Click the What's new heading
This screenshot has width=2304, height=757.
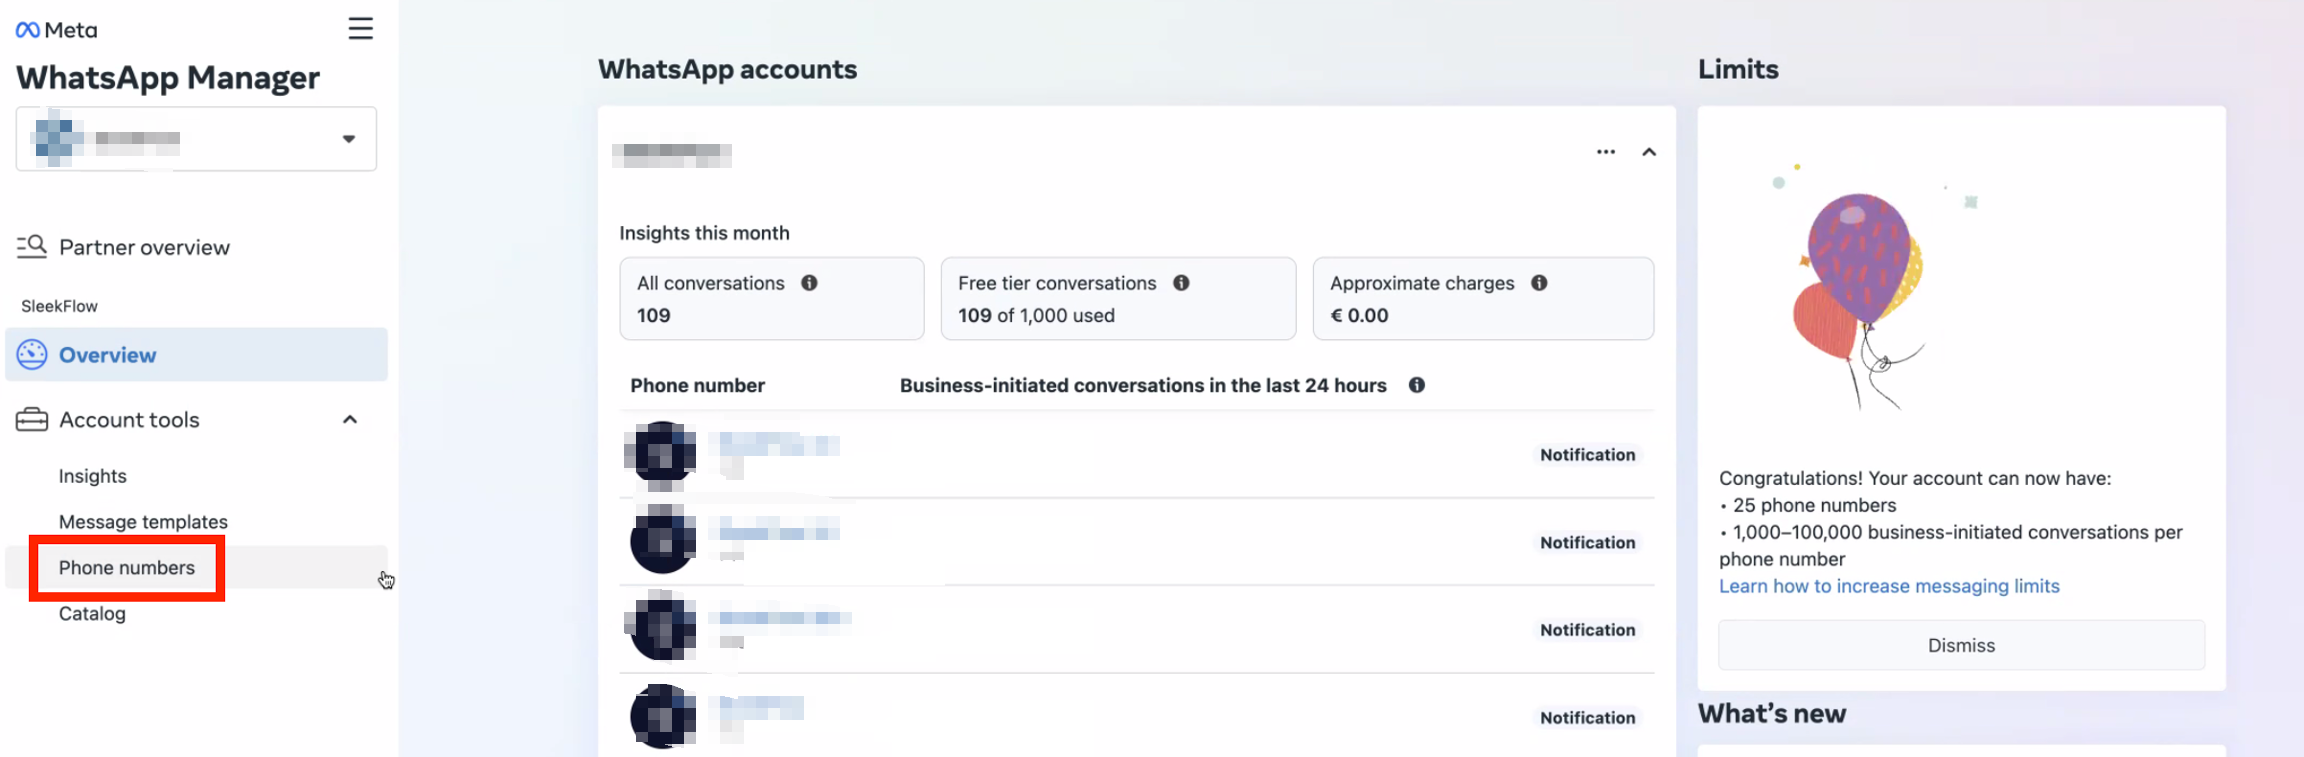pyautogui.click(x=1772, y=713)
